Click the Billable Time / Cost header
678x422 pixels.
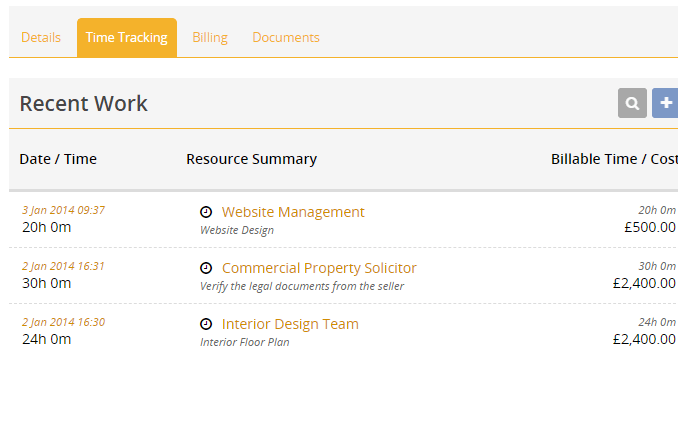(x=614, y=159)
